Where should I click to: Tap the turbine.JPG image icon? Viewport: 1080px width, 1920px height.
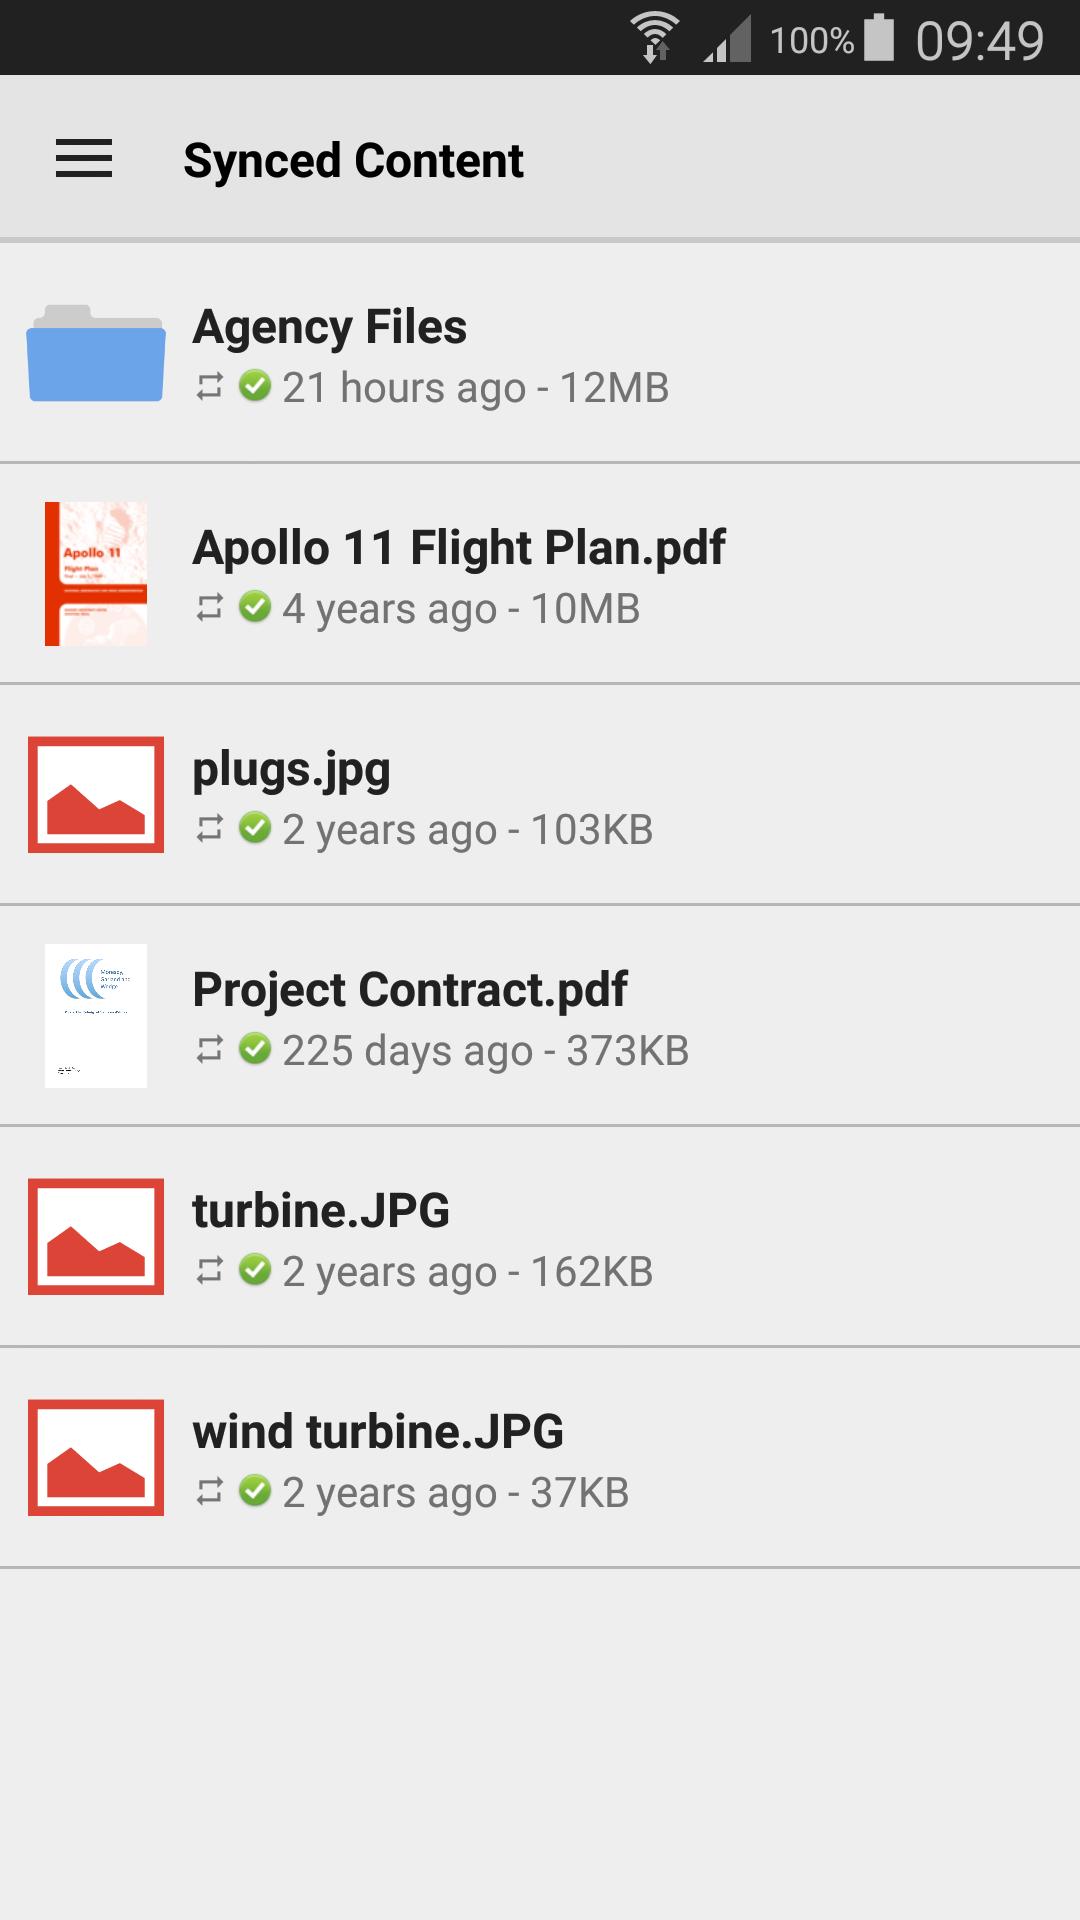pos(96,1237)
